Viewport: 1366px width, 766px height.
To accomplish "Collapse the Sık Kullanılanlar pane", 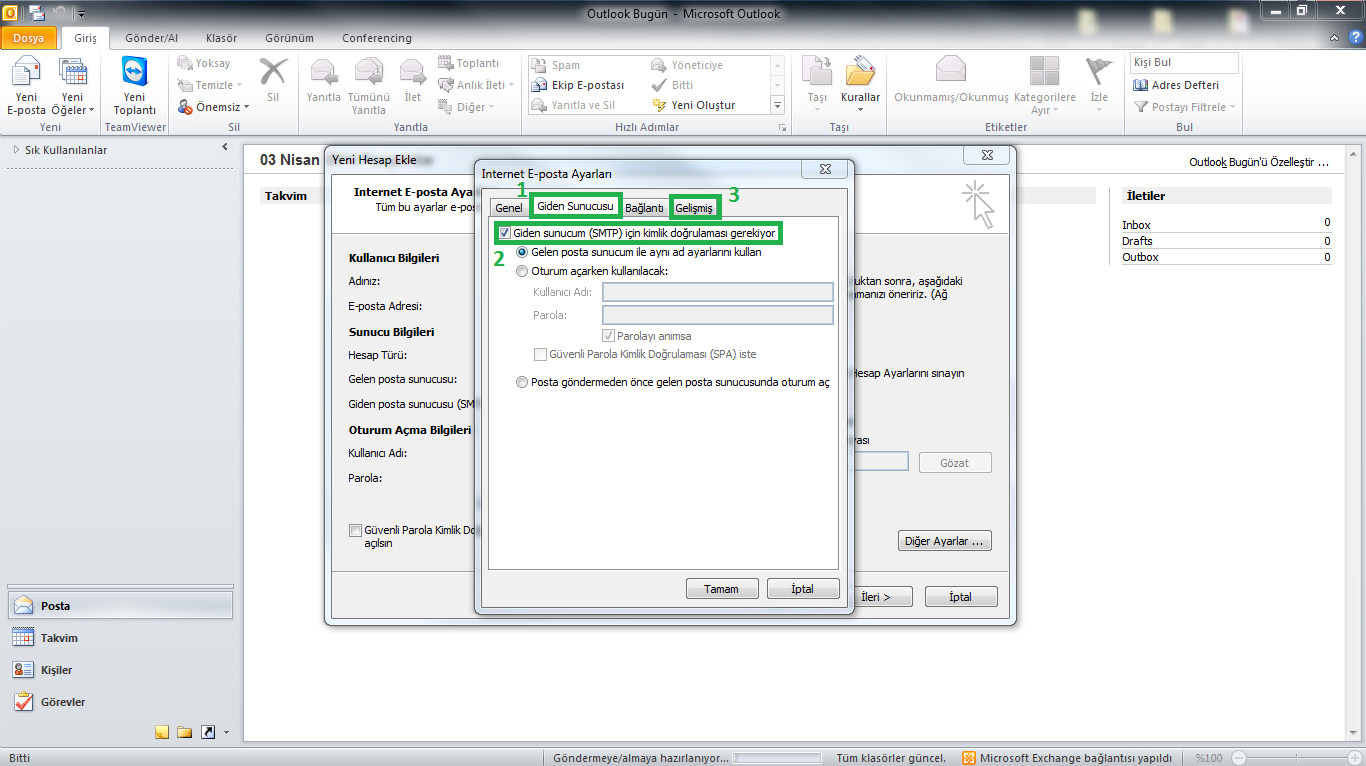I will 224,145.
